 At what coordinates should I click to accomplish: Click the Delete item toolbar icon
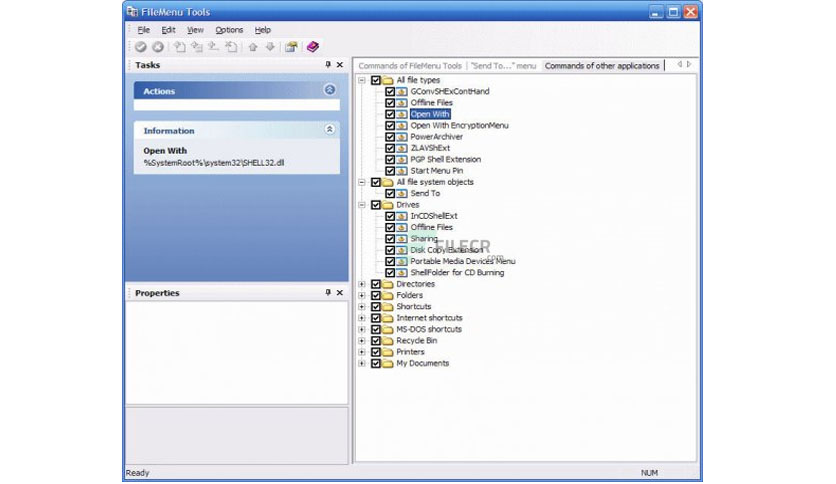(x=231, y=47)
